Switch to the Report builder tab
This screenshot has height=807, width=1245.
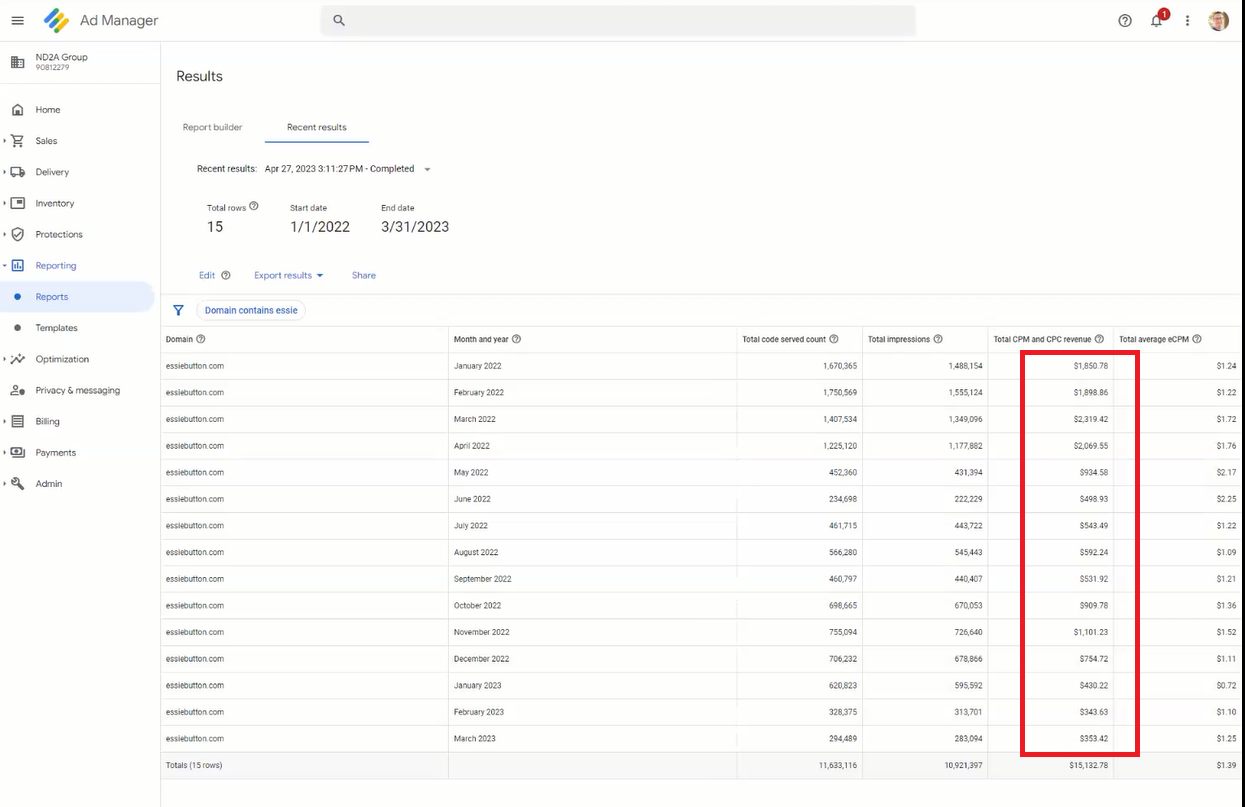(x=213, y=127)
